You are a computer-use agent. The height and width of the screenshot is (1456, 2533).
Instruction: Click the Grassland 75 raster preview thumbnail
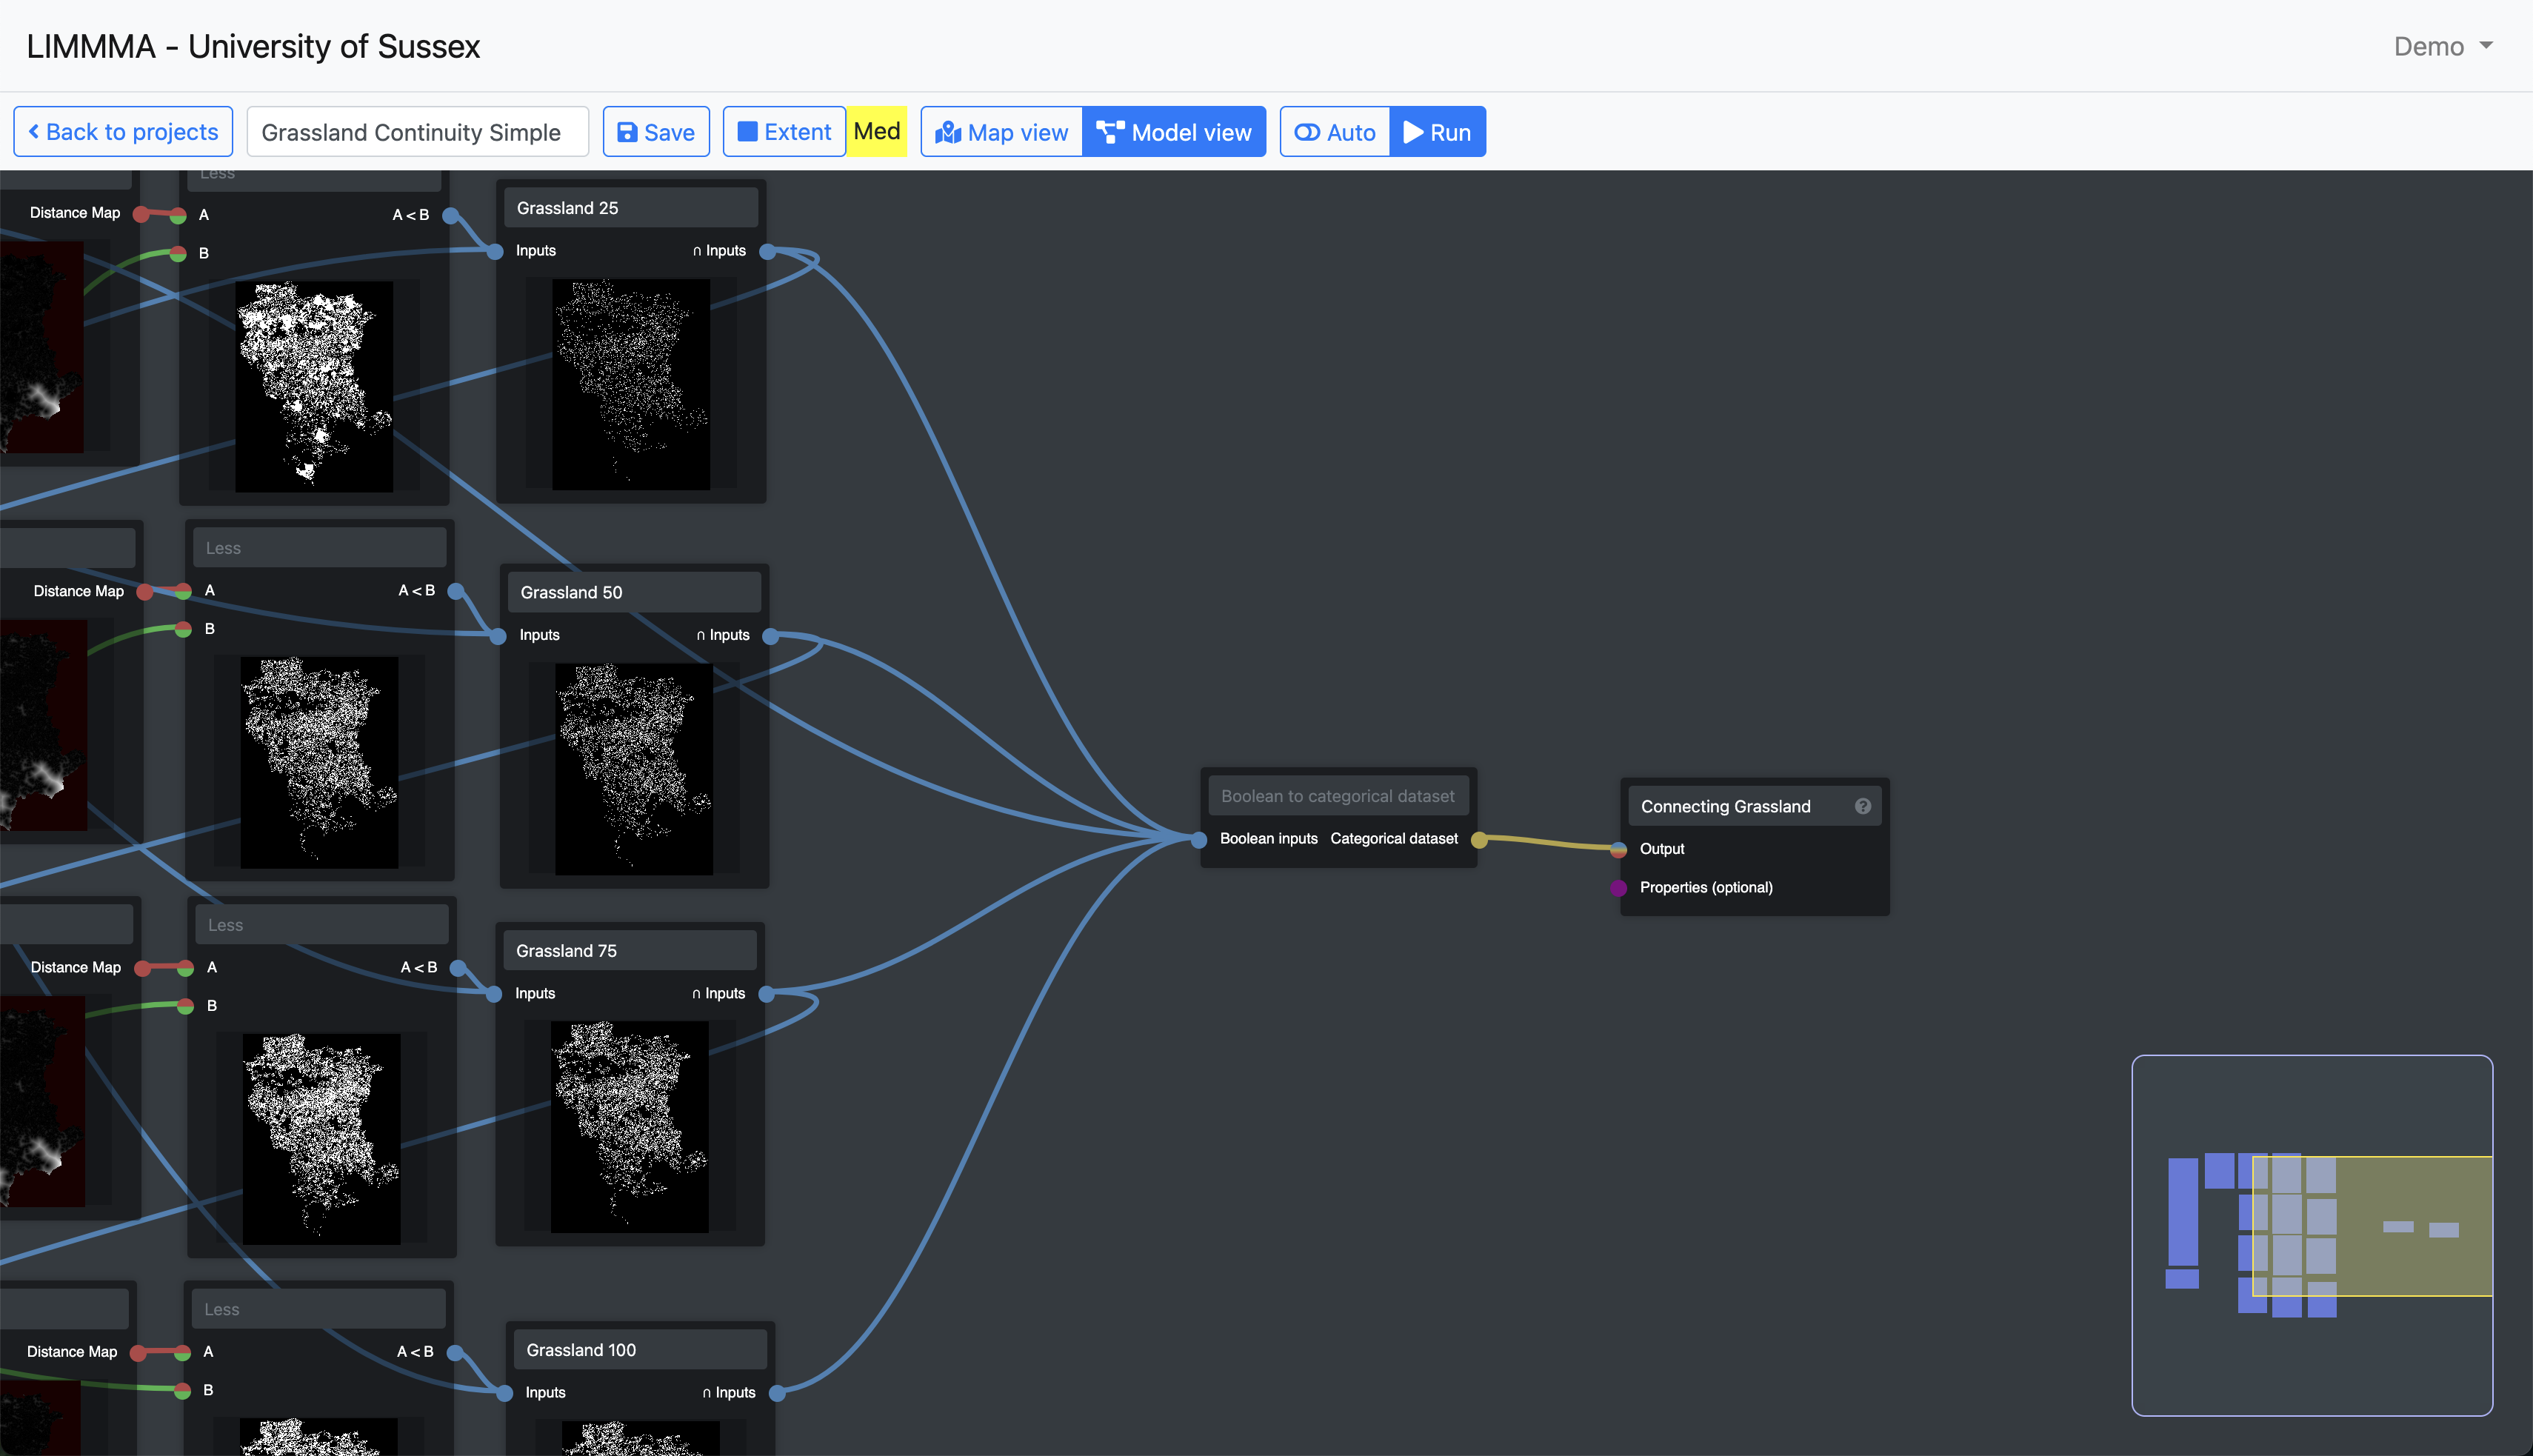pyautogui.click(x=630, y=1126)
